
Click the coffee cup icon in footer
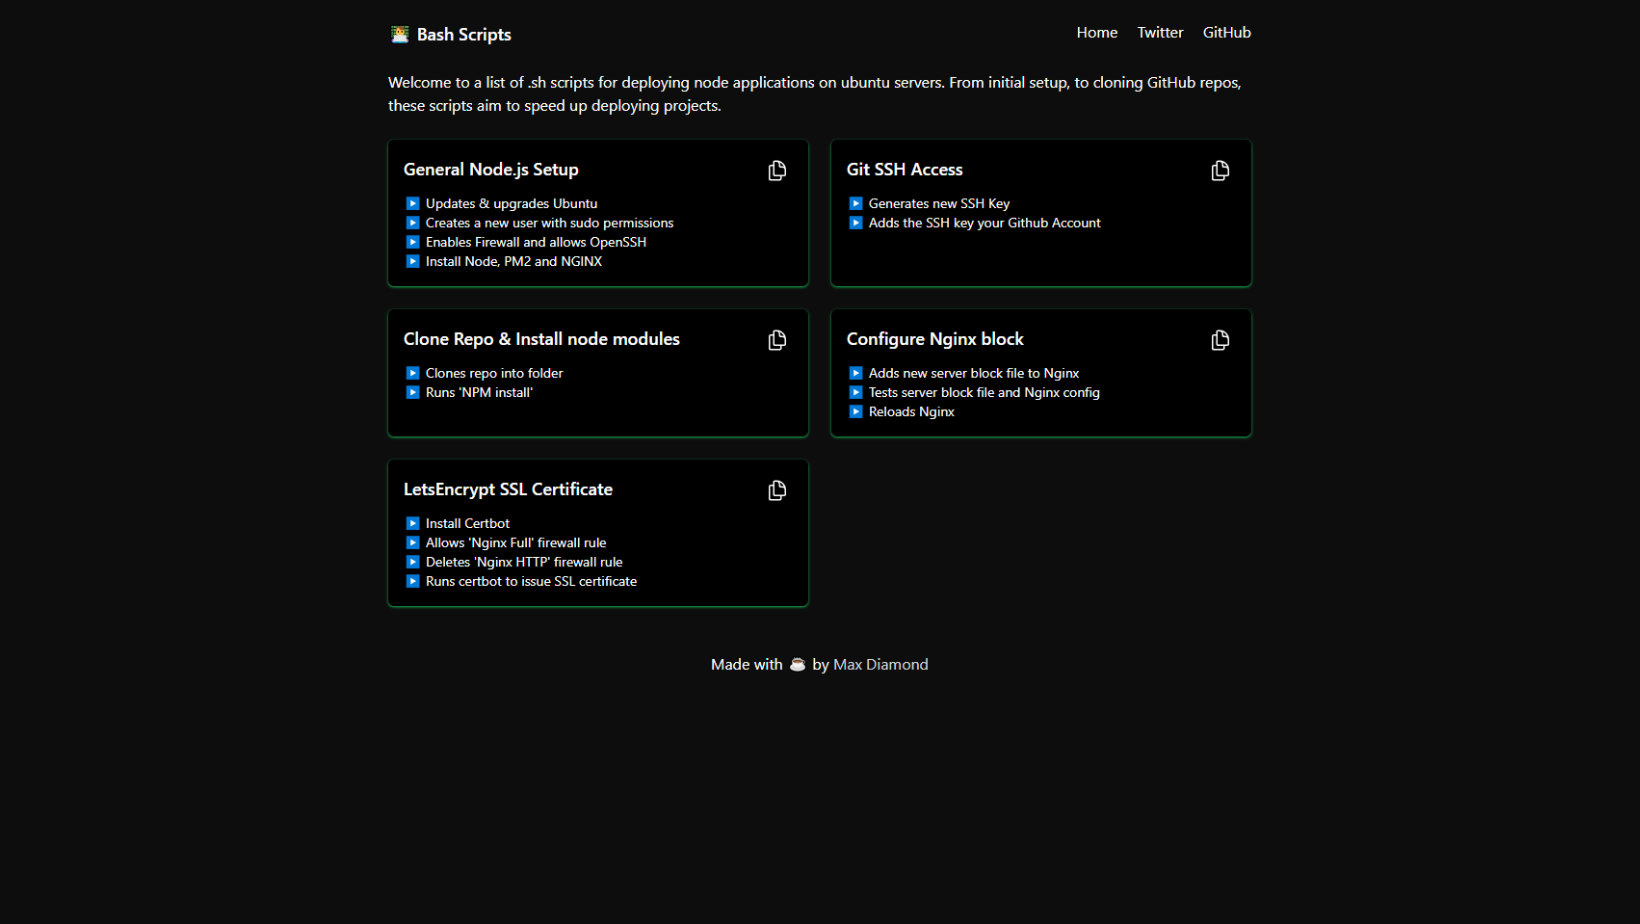(797, 665)
